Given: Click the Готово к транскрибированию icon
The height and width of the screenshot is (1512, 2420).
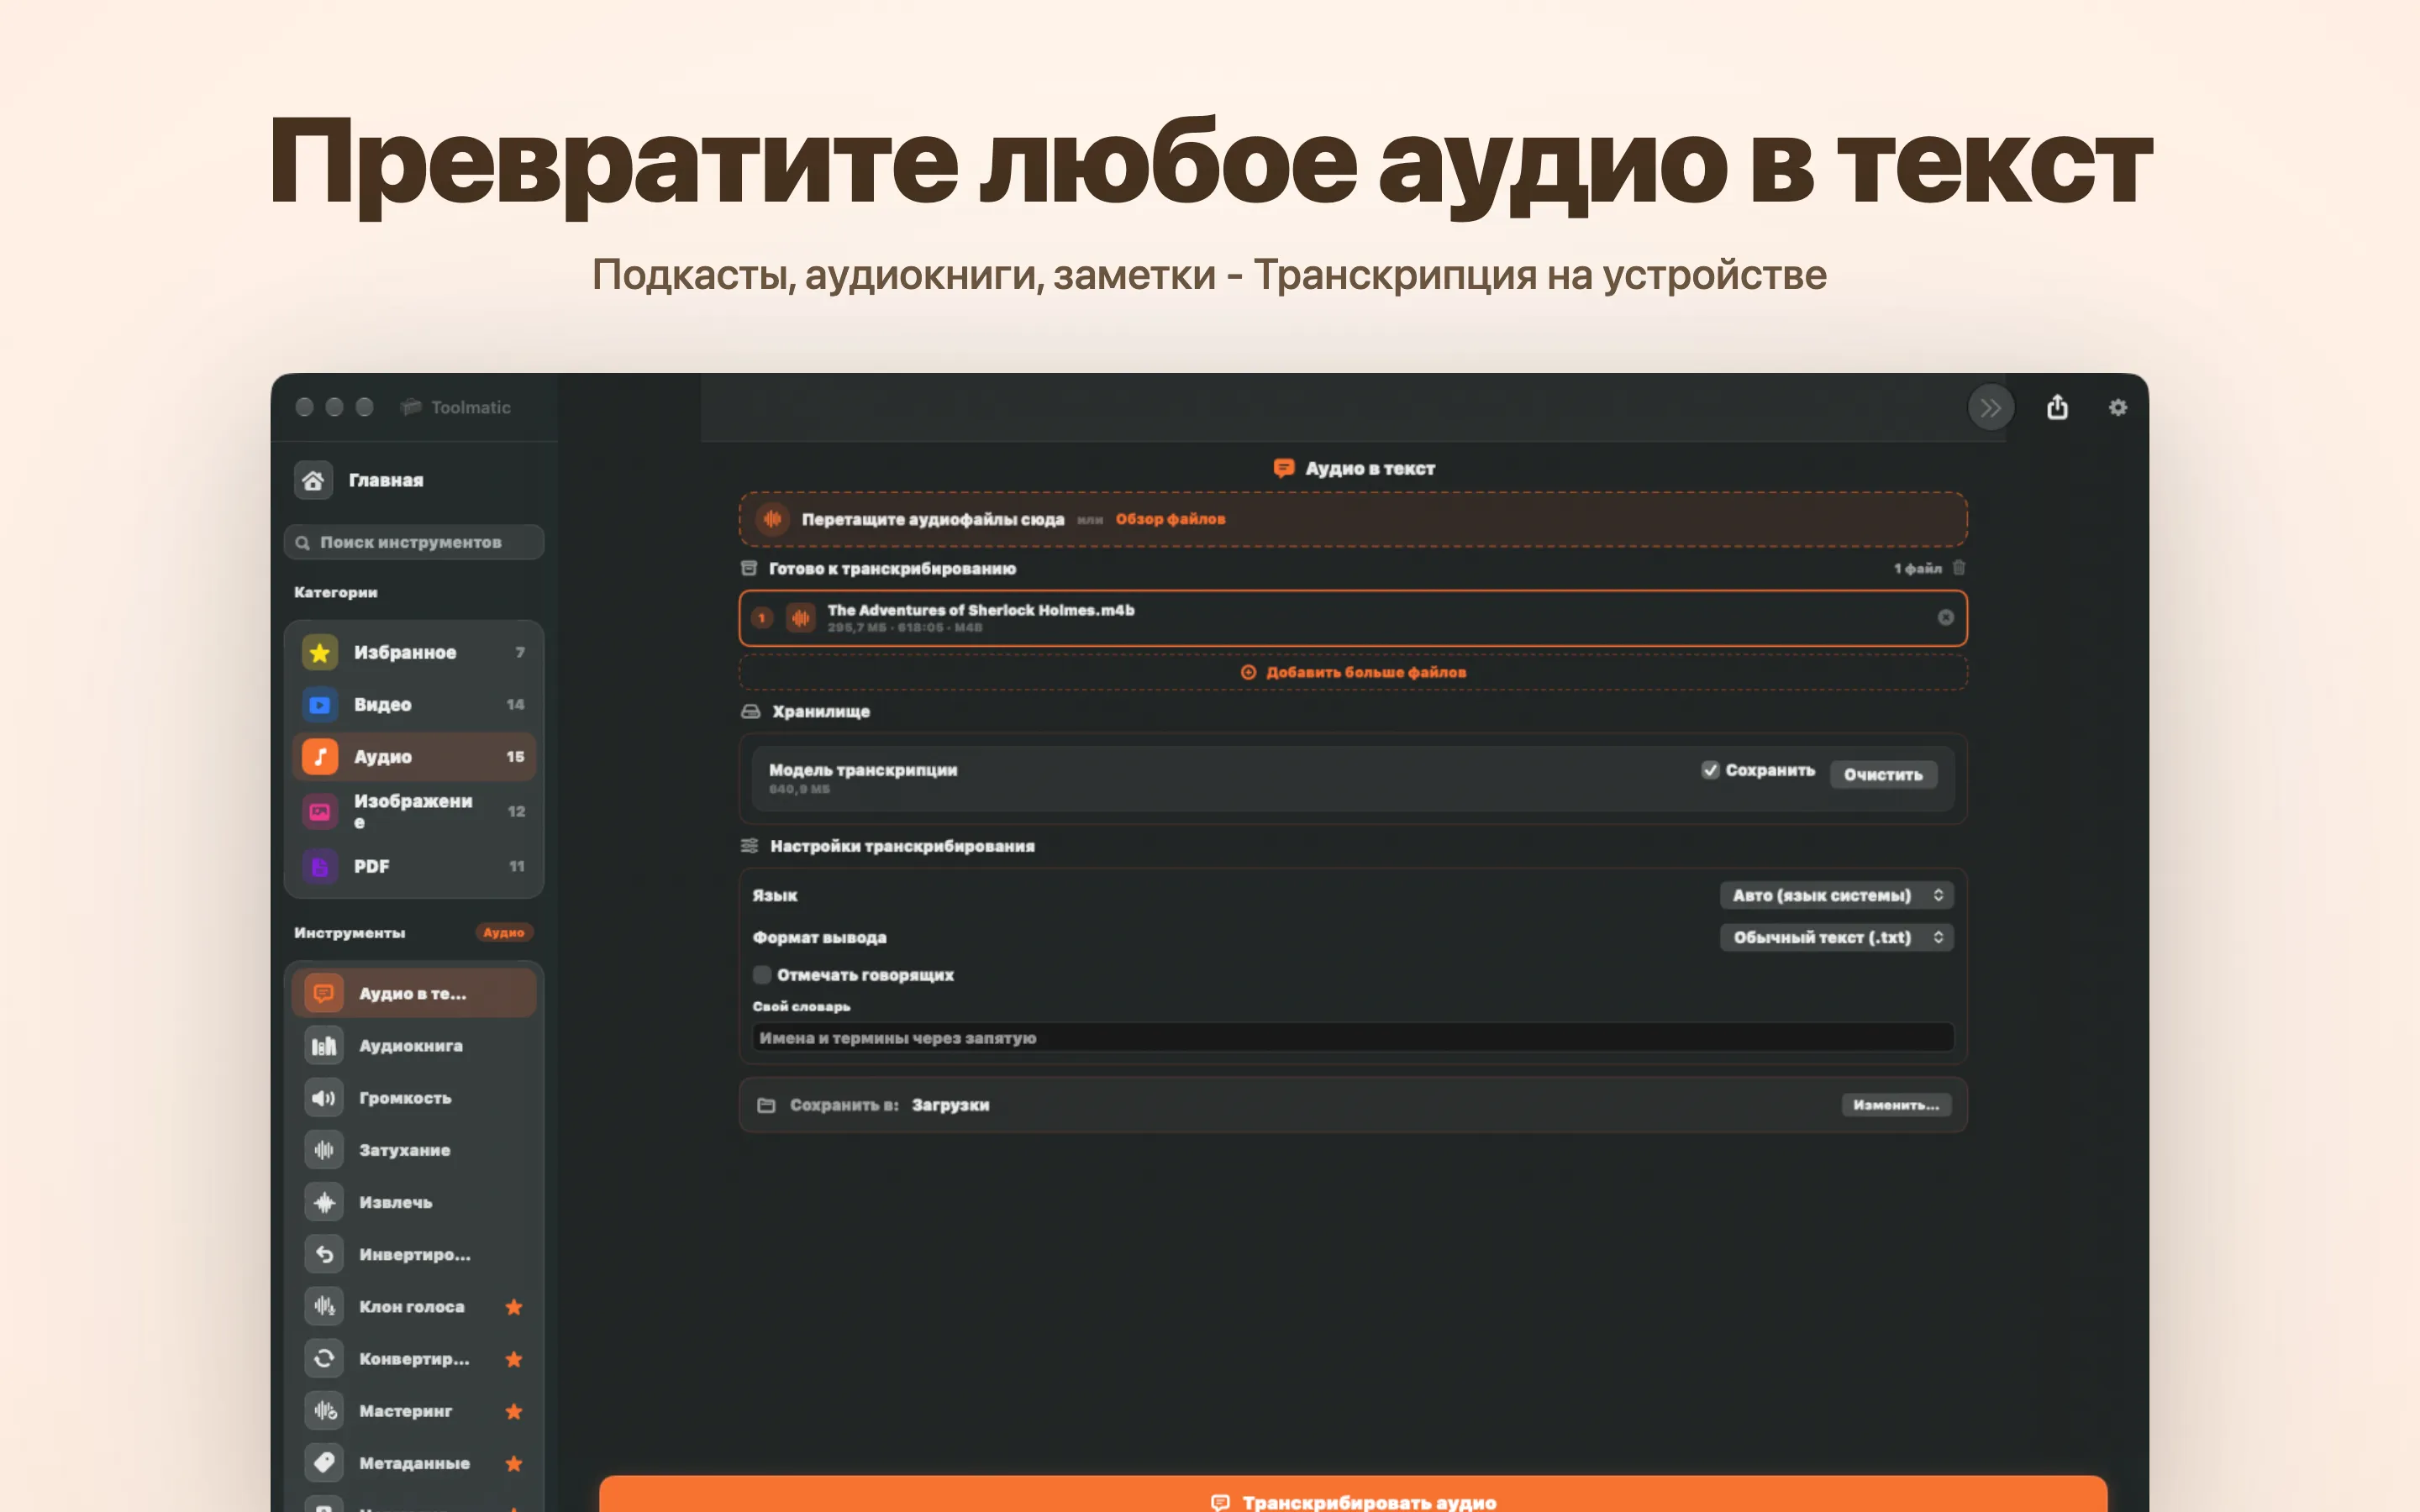Looking at the screenshot, I should coord(749,568).
